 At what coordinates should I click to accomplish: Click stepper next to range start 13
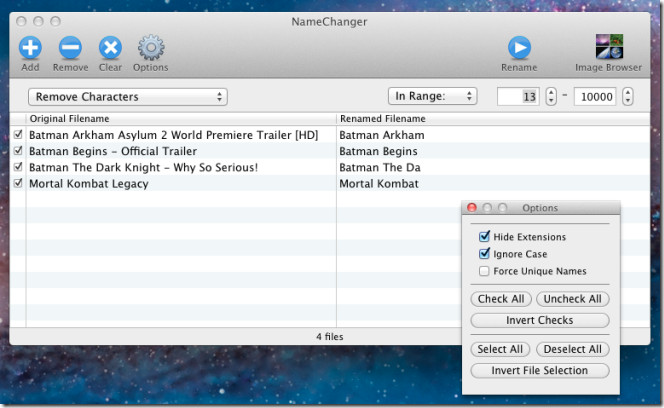pyautogui.click(x=551, y=97)
